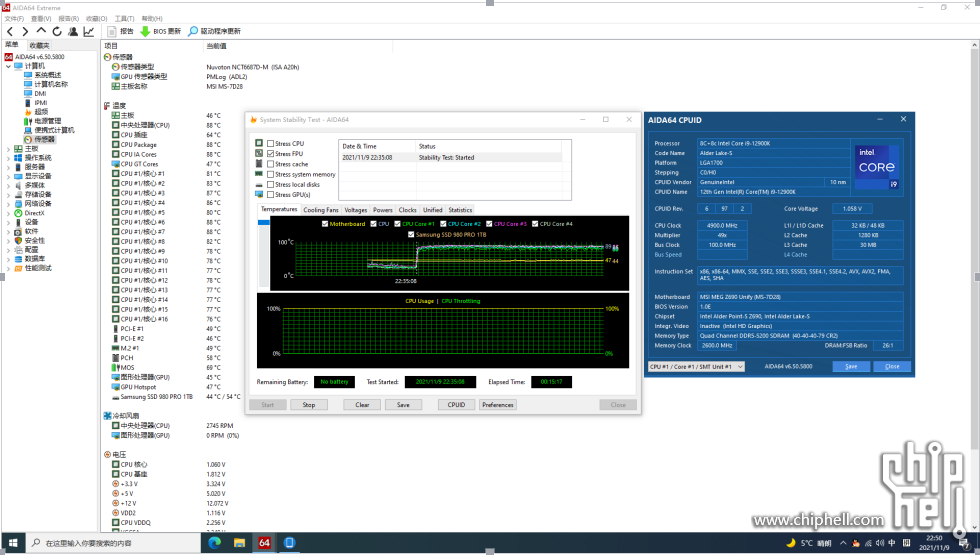980x555 pixels.
Task: Toggle the Samsung SSD 980 PRO graph checkbox
Action: (x=411, y=234)
